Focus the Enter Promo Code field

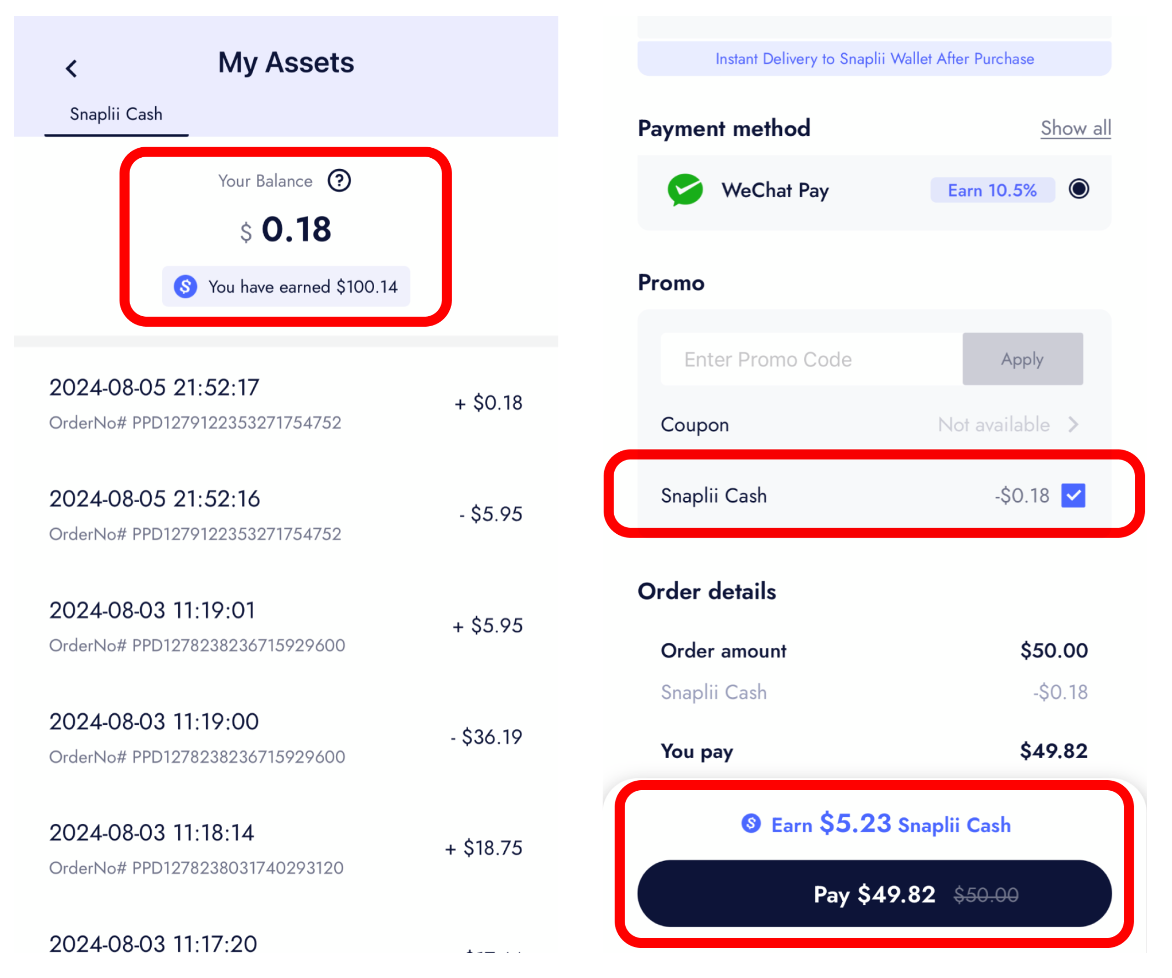(811, 359)
